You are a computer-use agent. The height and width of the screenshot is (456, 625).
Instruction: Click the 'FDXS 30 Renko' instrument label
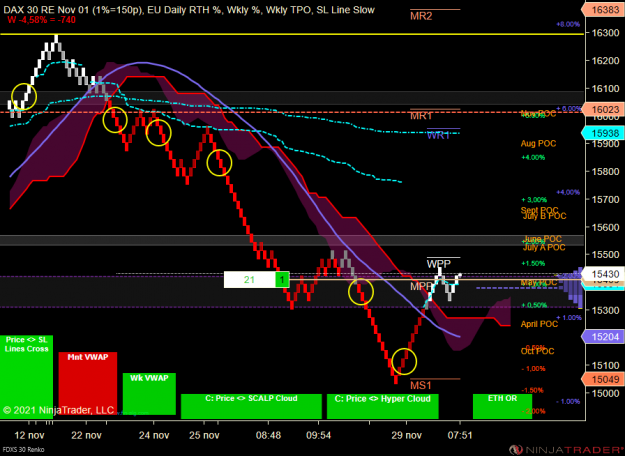point(22,450)
